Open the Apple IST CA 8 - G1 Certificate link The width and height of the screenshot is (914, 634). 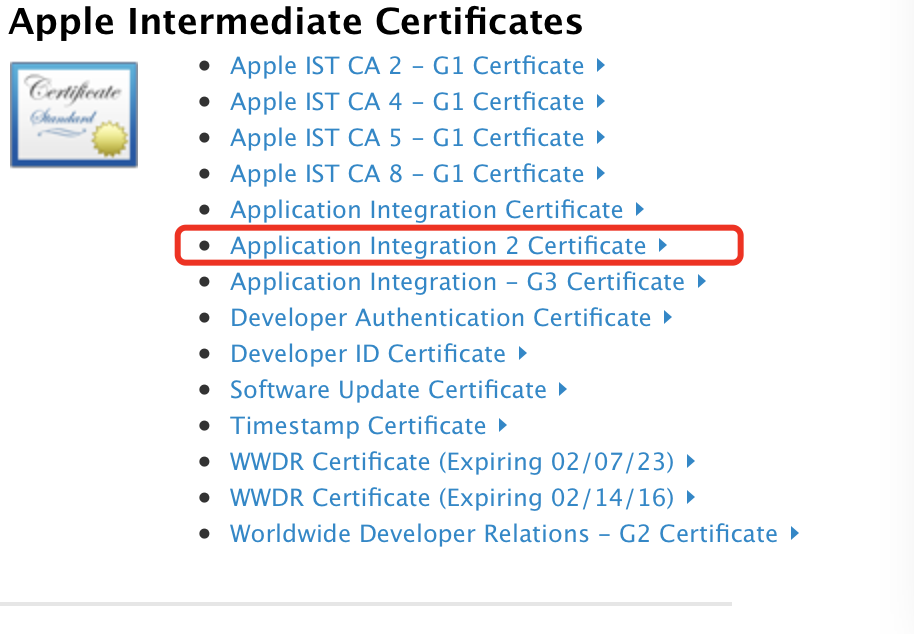tap(407, 174)
